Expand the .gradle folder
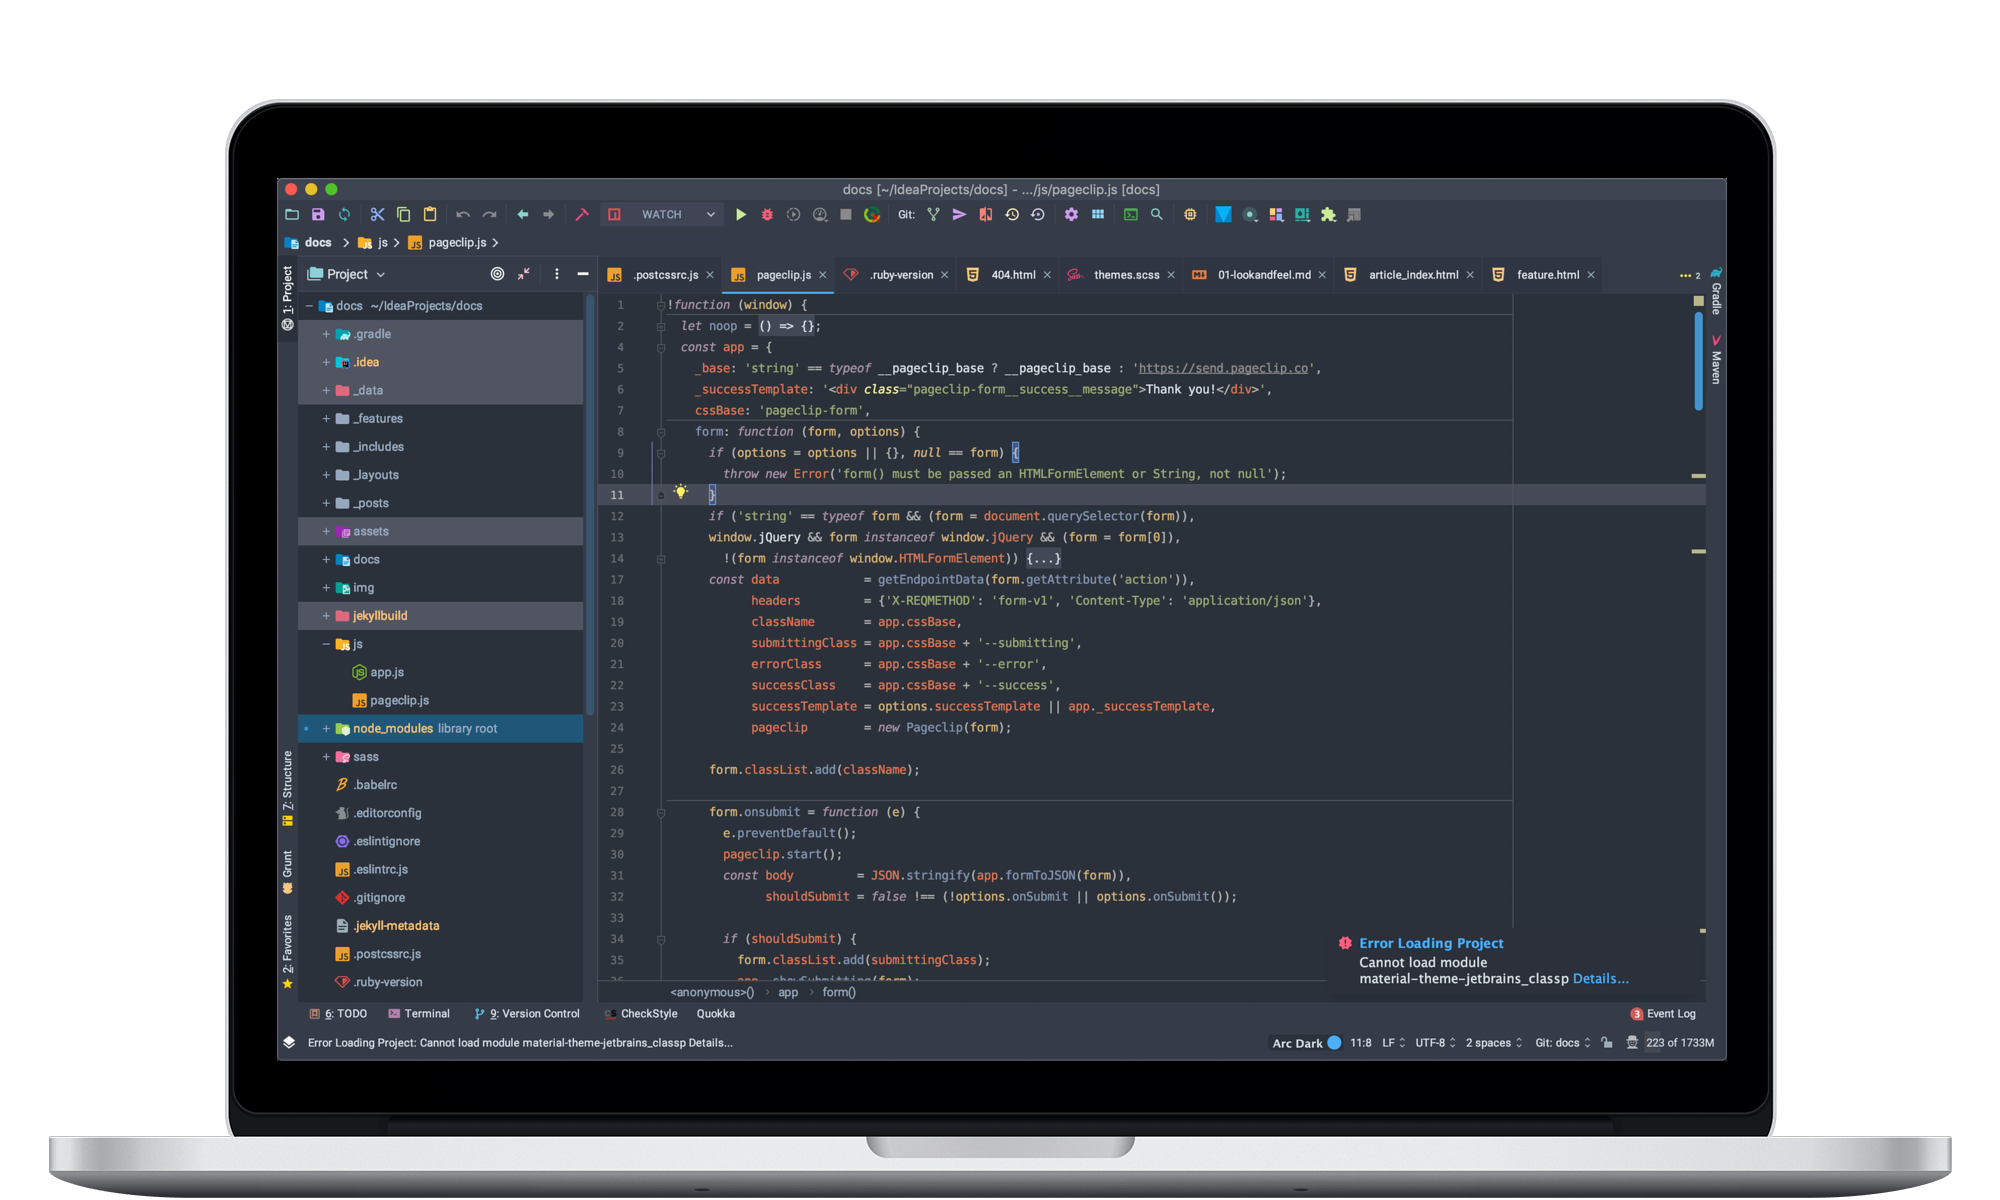This screenshot has width=2000, height=1200. coord(326,334)
